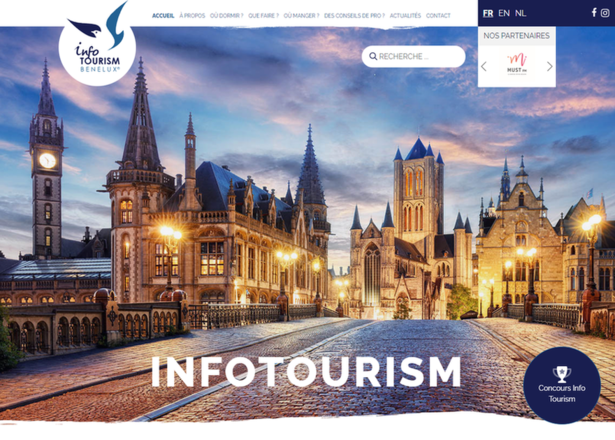Open the Facebook icon link

[594, 13]
